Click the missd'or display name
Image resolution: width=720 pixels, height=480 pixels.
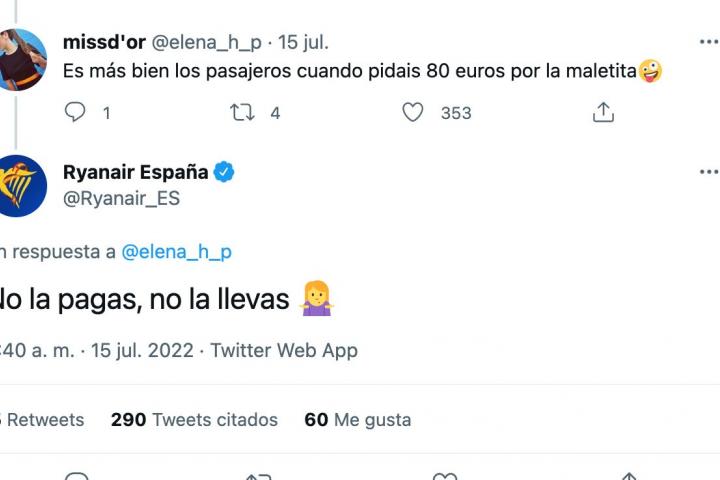104,42
